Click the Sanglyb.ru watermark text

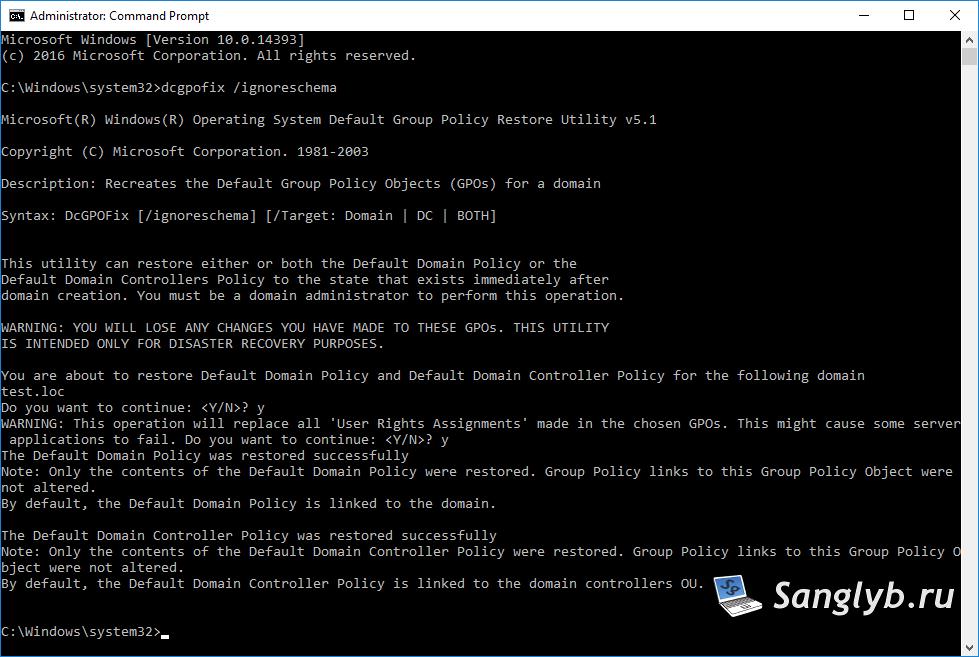point(863,596)
